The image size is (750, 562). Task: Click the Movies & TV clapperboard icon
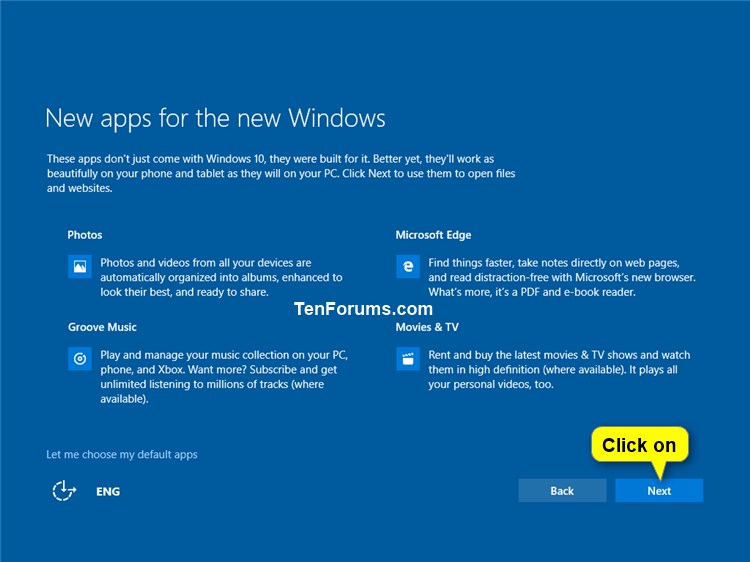[x=408, y=359]
